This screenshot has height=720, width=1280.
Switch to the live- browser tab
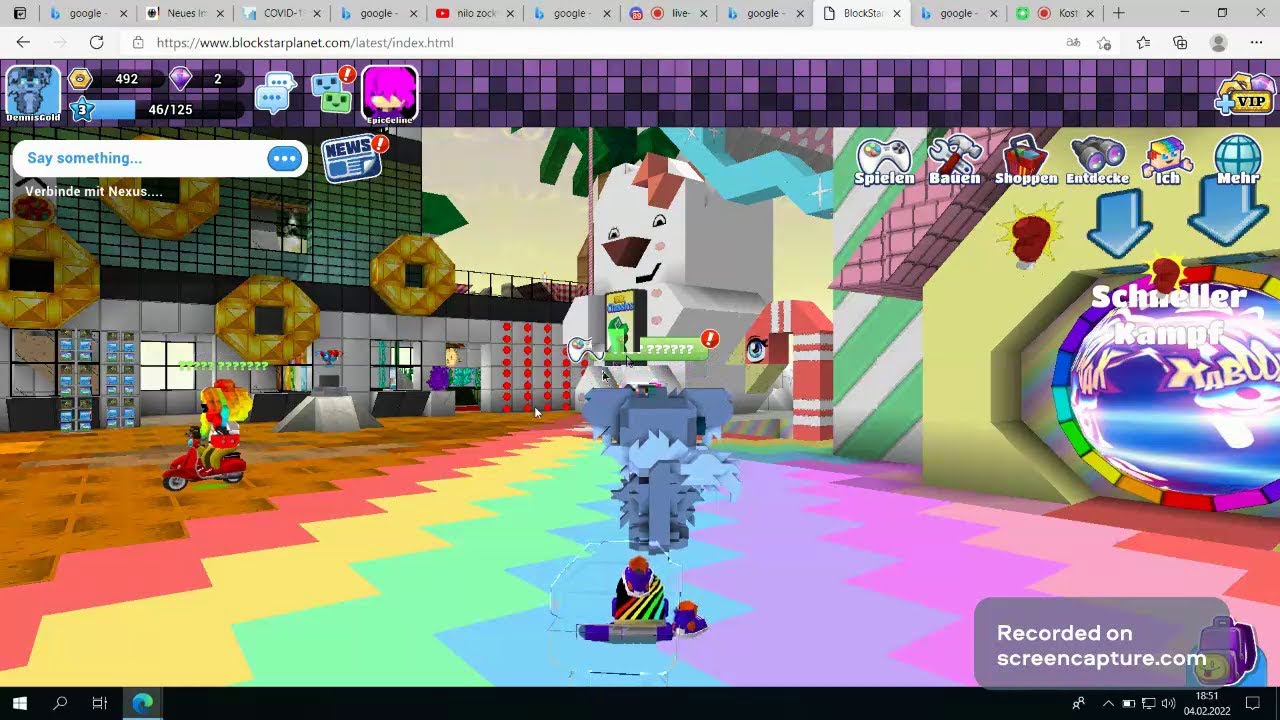667,13
